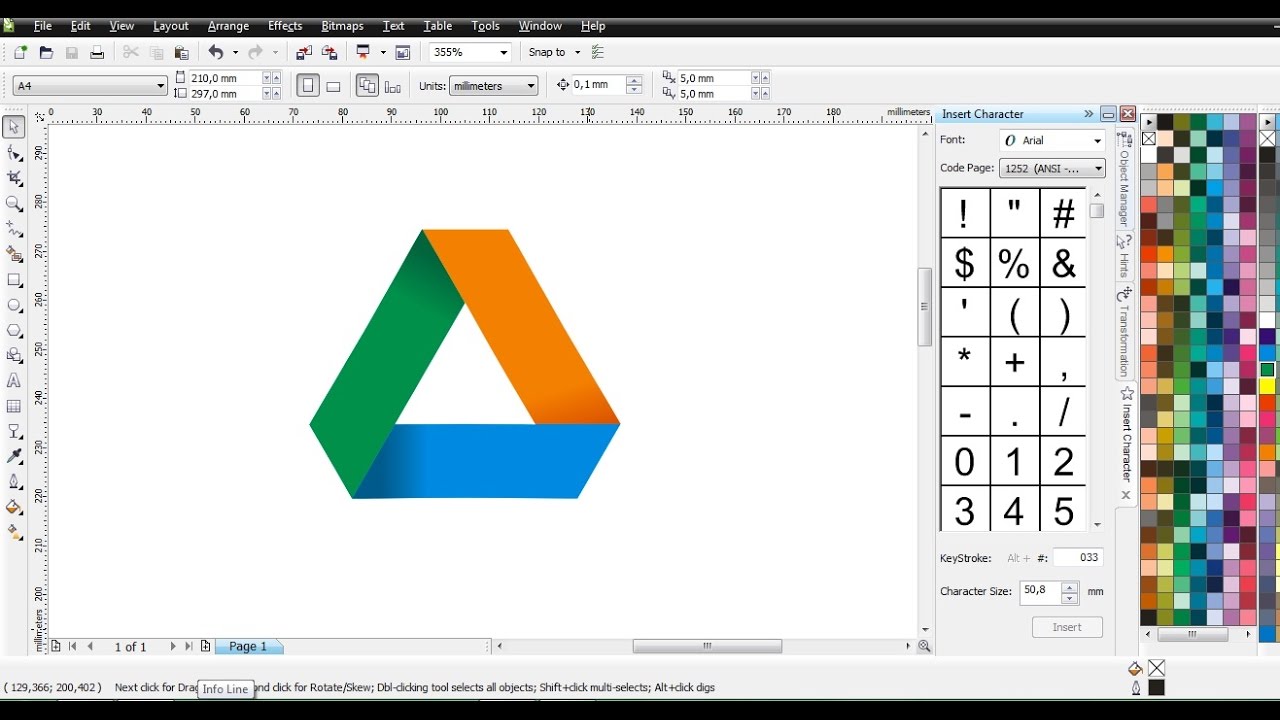Create a new document

(x=20, y=52)
